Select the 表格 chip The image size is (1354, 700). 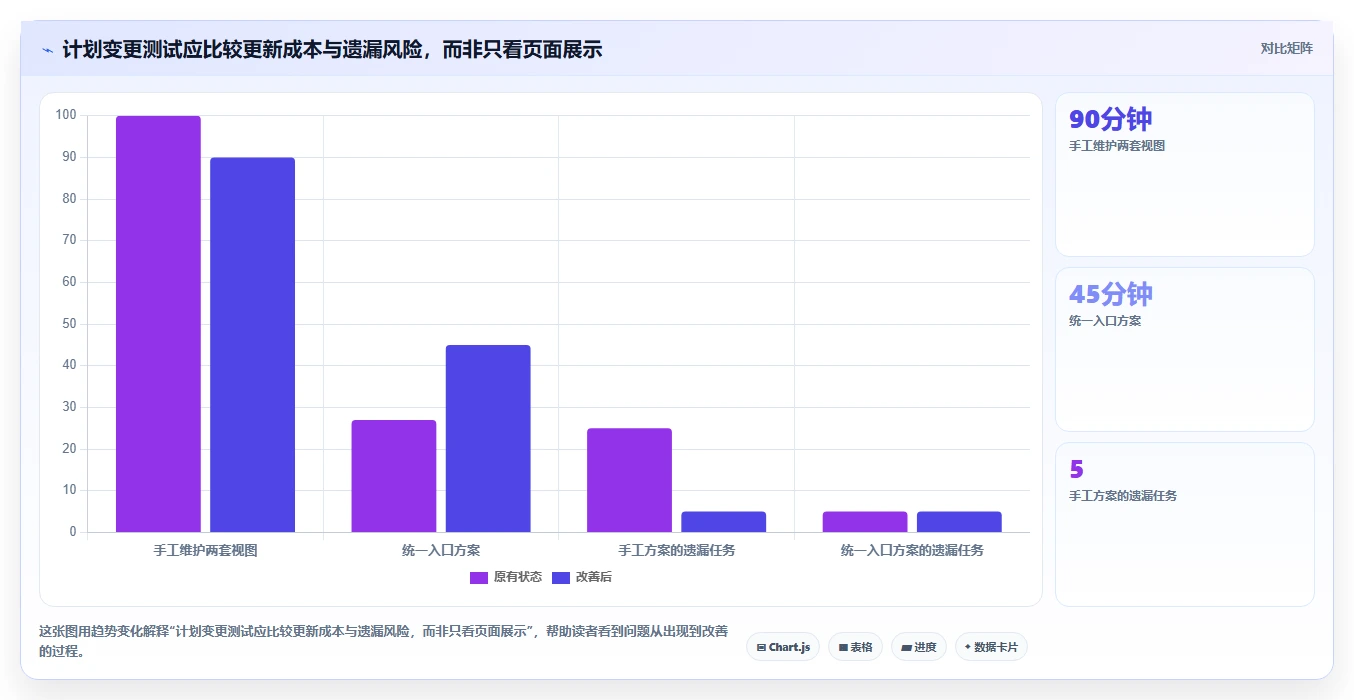[855, 647]
